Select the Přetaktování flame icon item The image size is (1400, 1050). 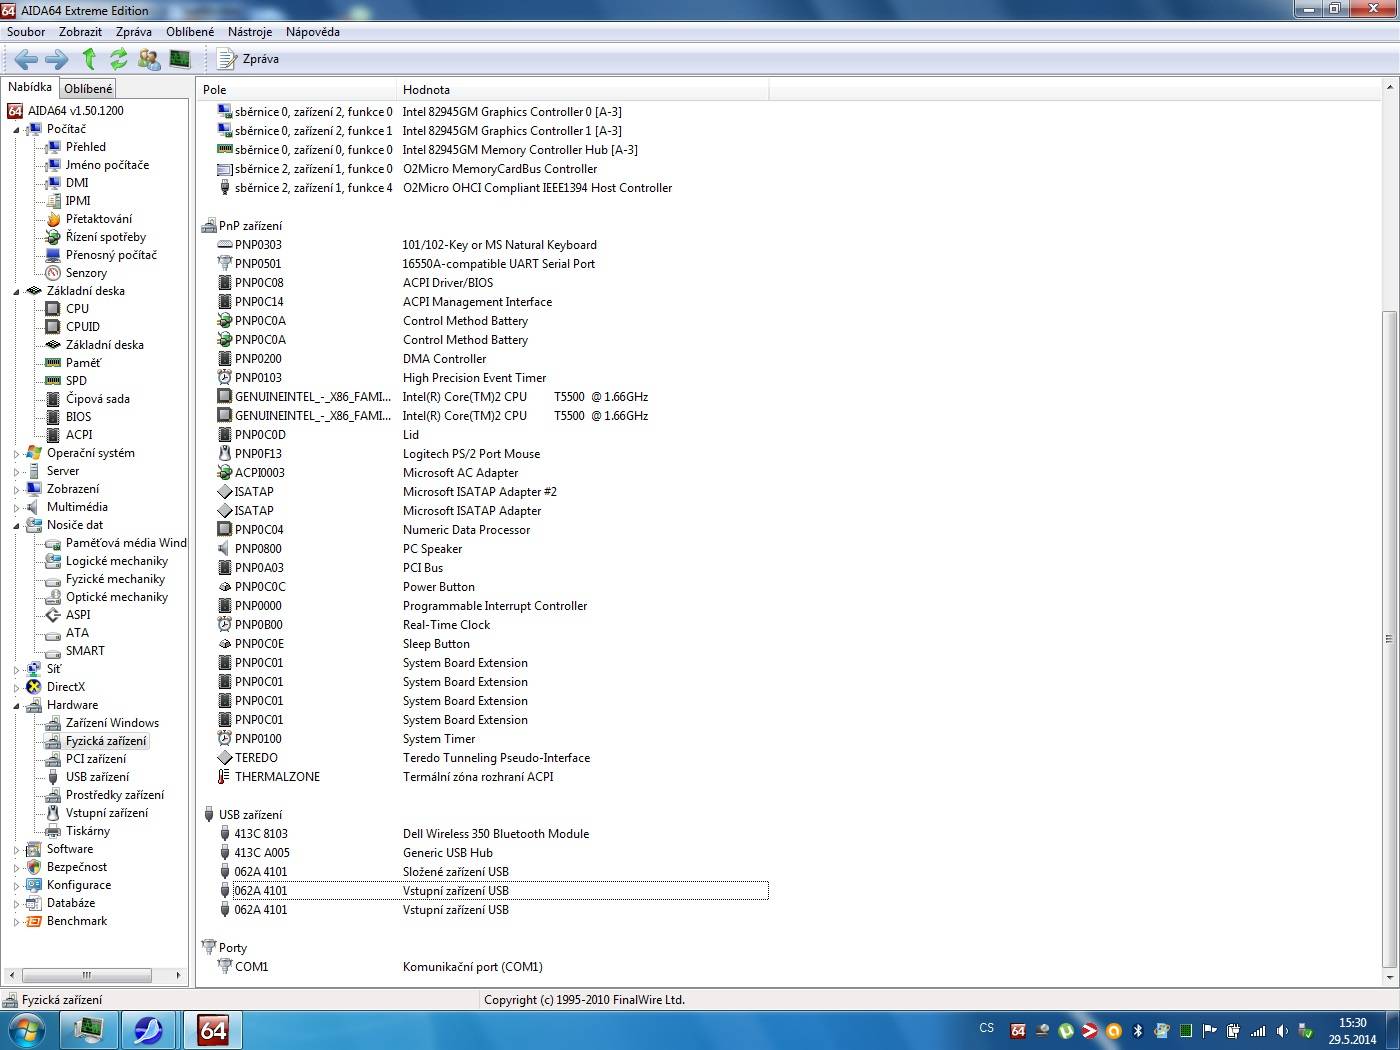pyautogui.click(x=53, y=219)
